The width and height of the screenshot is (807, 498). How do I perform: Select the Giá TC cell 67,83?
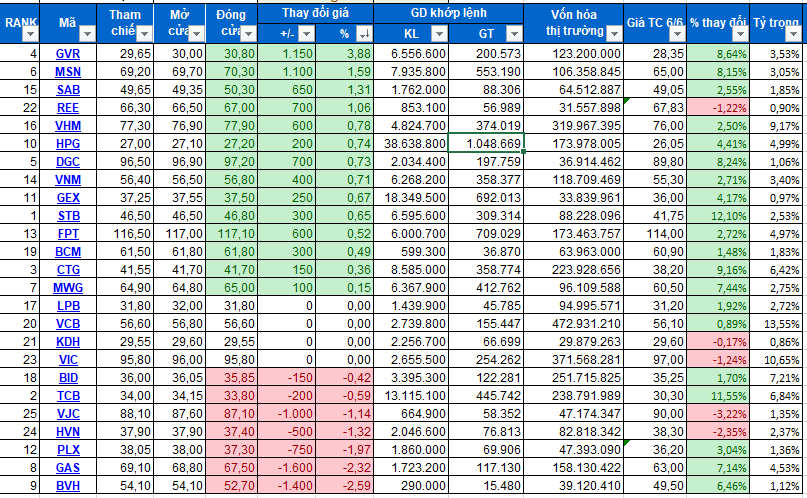click(x=655, y=108)
